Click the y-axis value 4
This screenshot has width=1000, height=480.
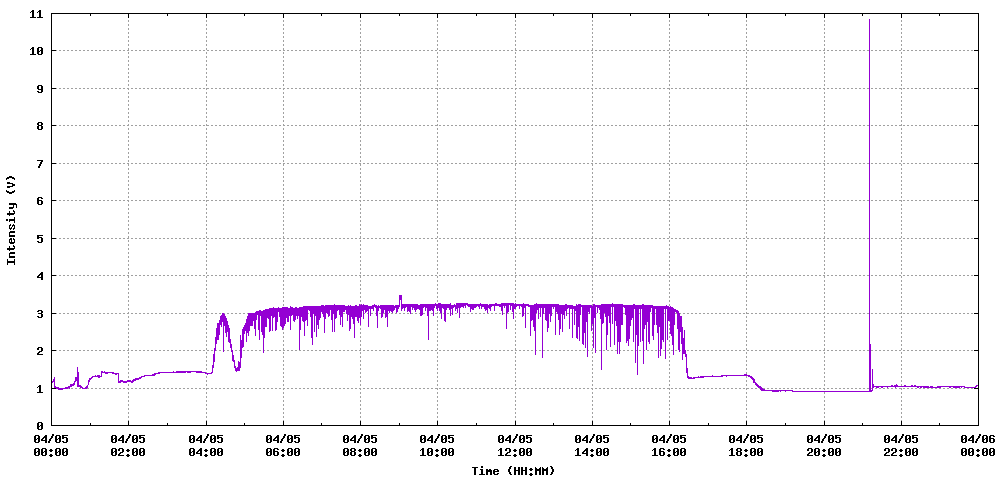point(40,275)
